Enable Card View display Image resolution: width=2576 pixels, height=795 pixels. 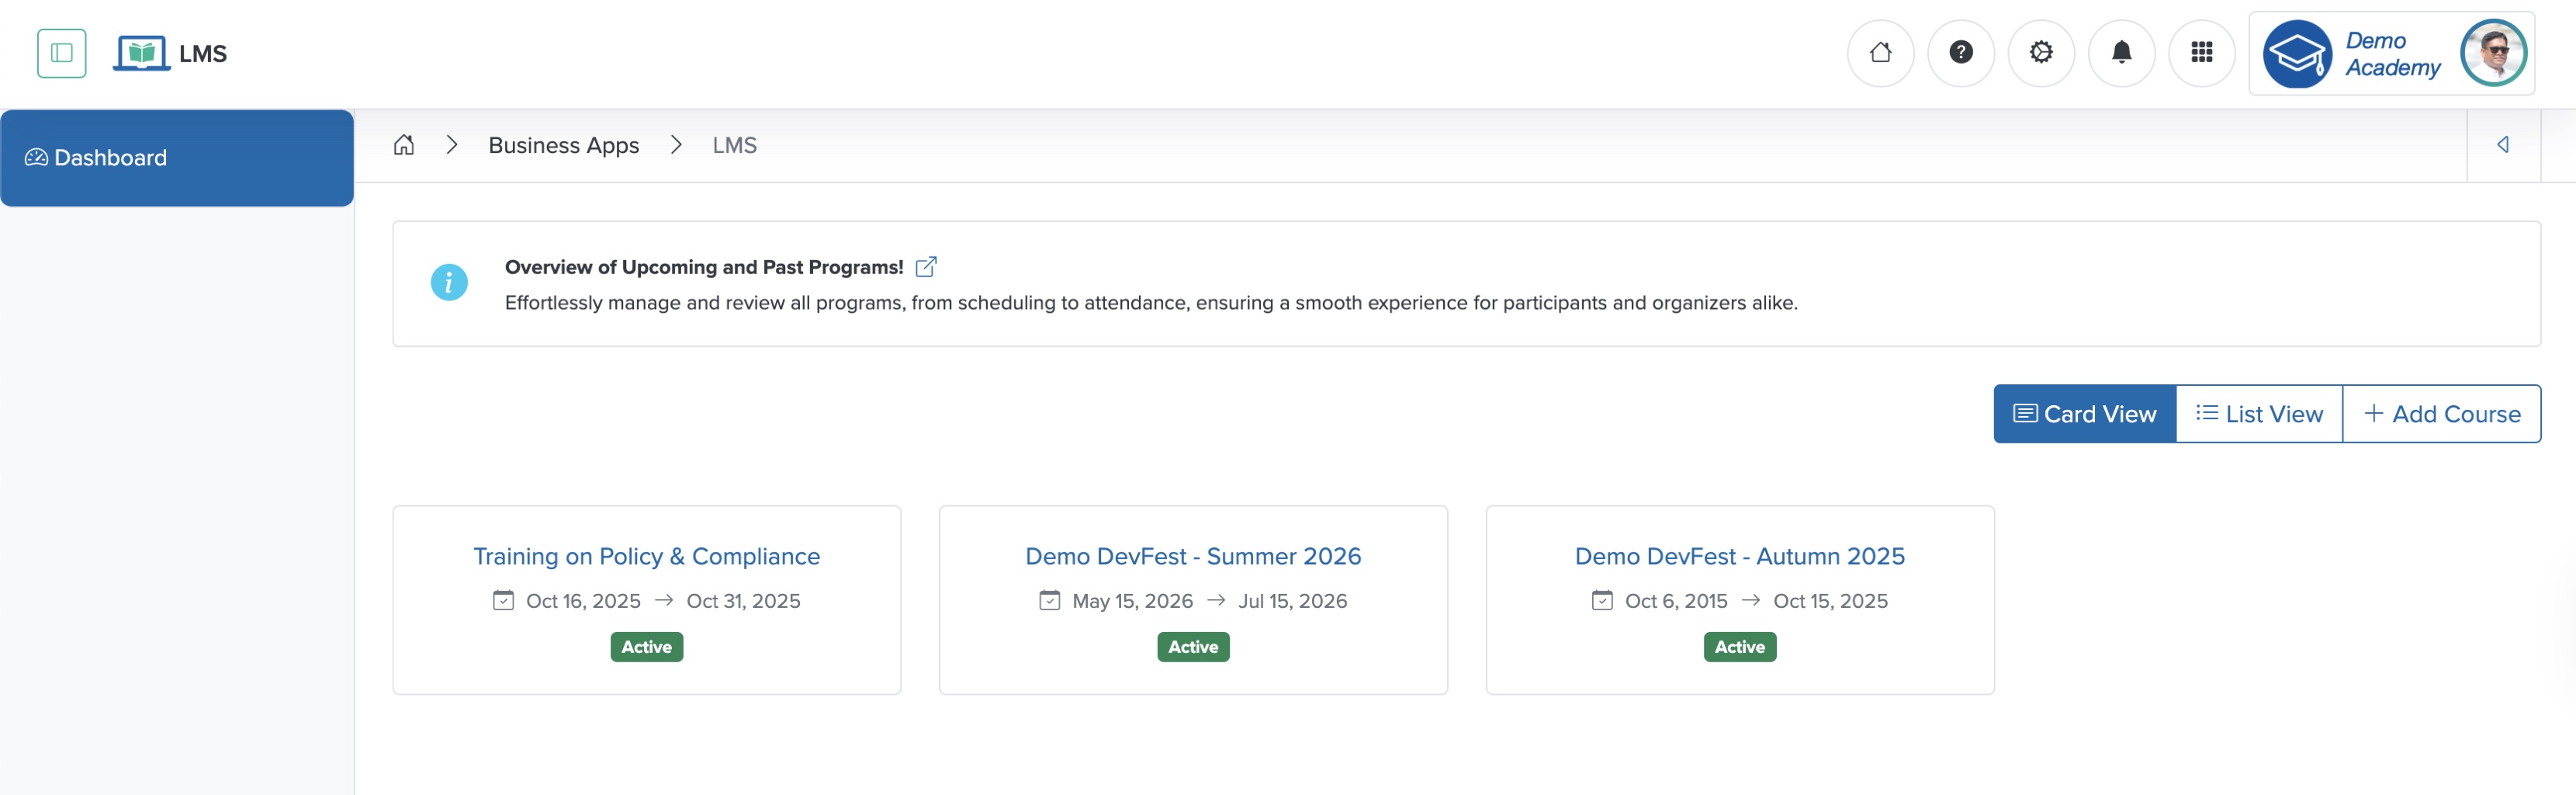2084,413
